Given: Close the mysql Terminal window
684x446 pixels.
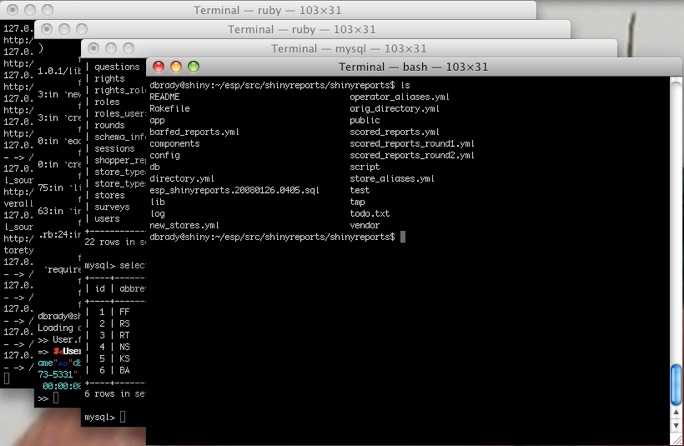Looking at the screenshot, I should tap(93, 48).
